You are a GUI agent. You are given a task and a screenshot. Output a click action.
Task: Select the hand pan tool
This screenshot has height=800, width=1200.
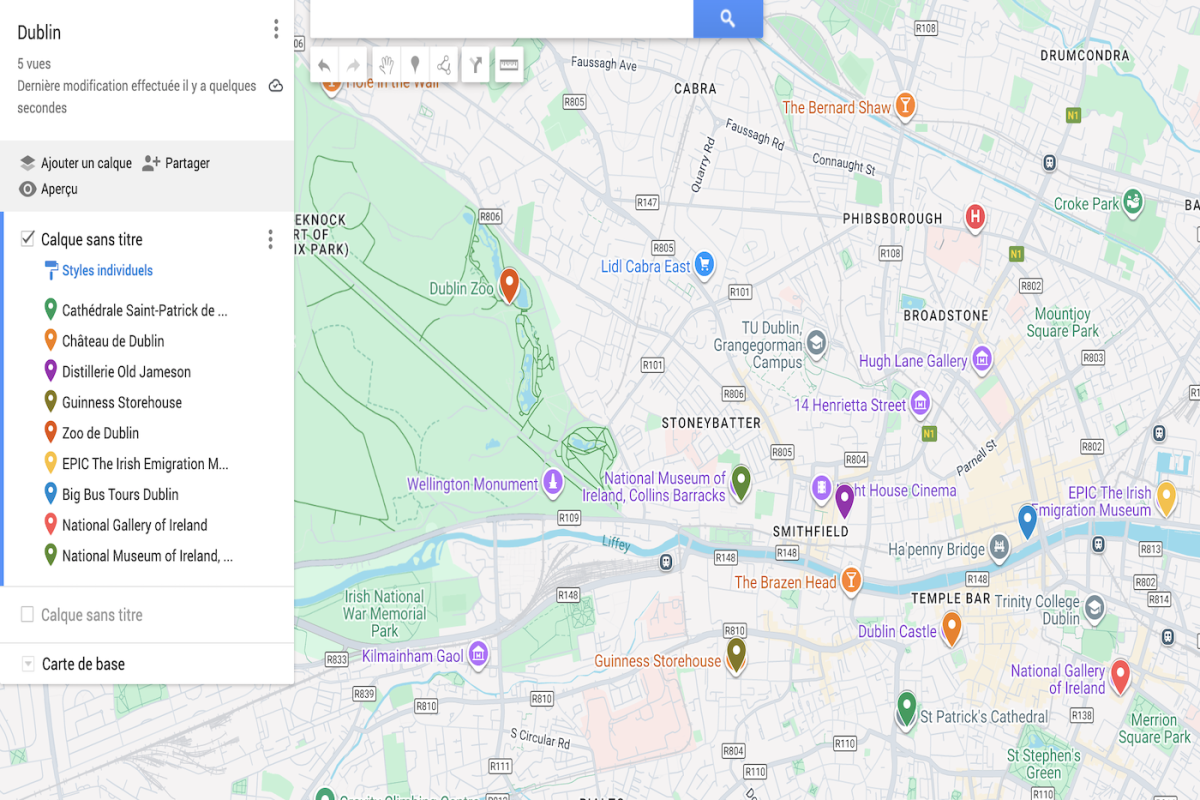pyautogui.click(x=385, y=66)
